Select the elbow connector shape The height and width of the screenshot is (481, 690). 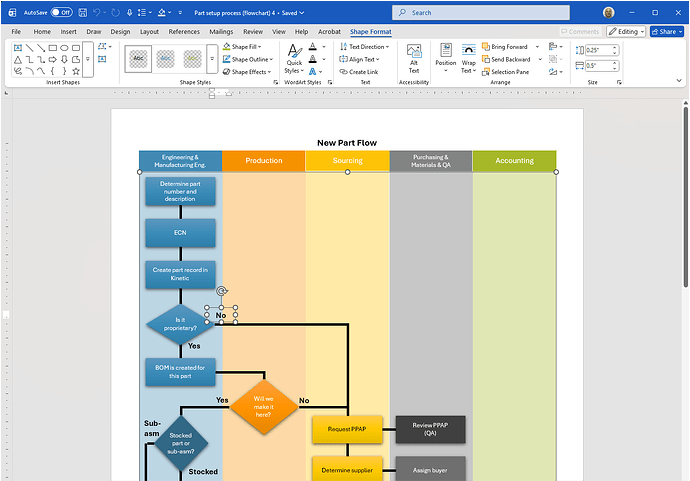29,59
